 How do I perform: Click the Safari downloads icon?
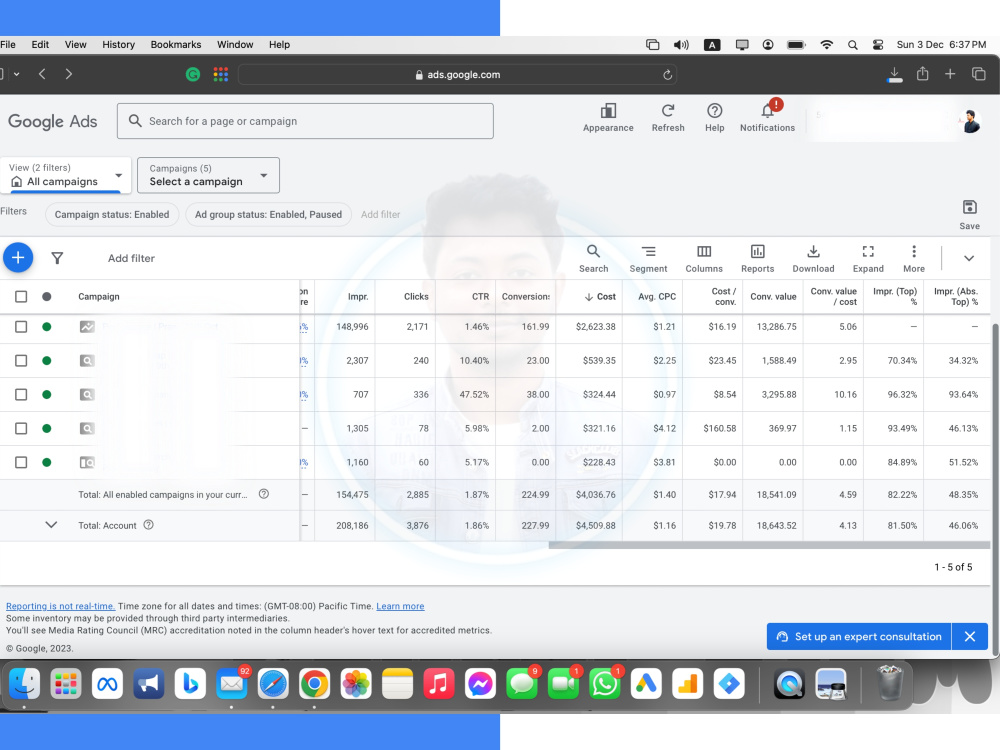[895, 75]
